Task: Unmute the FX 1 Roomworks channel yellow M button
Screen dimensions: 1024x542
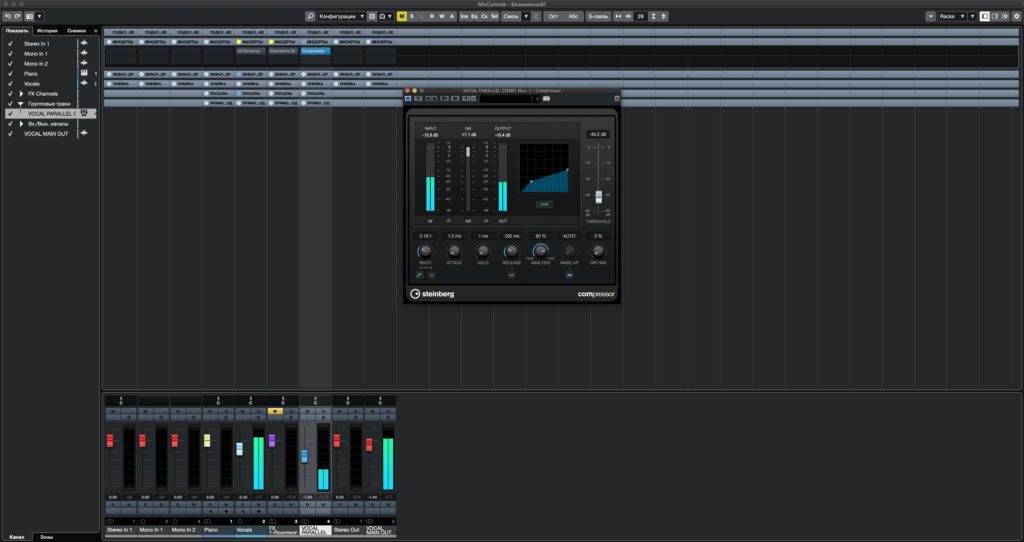Action: tap(275, 411)
